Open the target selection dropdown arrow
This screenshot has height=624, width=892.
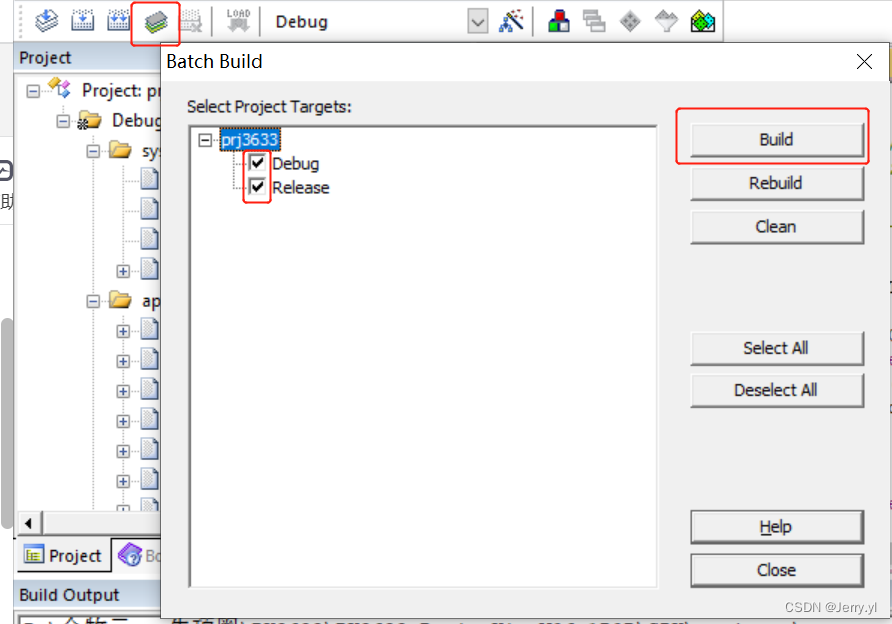[x=478, y=22]
